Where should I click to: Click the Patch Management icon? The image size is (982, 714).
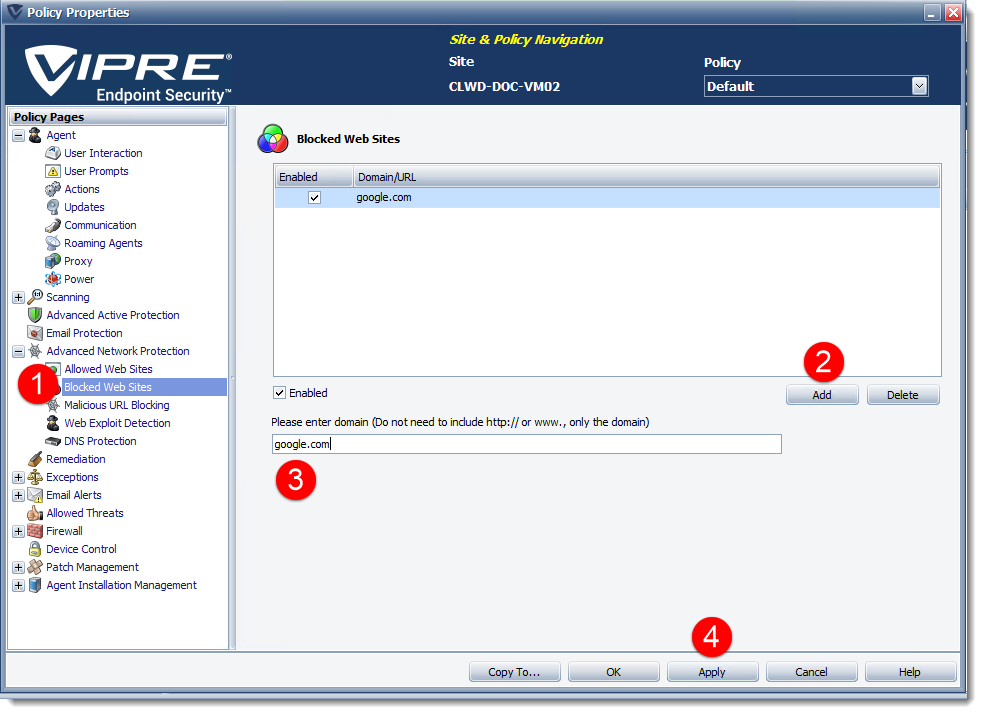tap(35, 567)
